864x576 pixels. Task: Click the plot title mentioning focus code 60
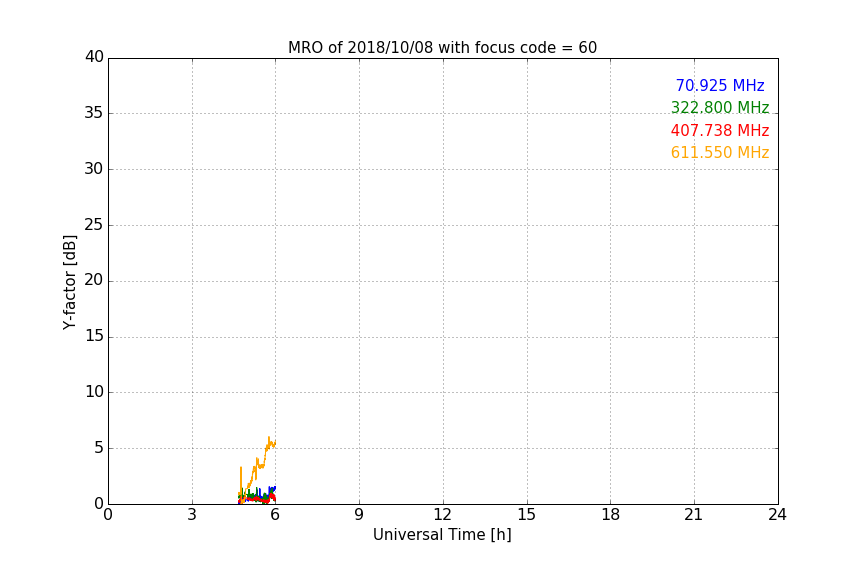pyautogui.click(x=442, y=48)
